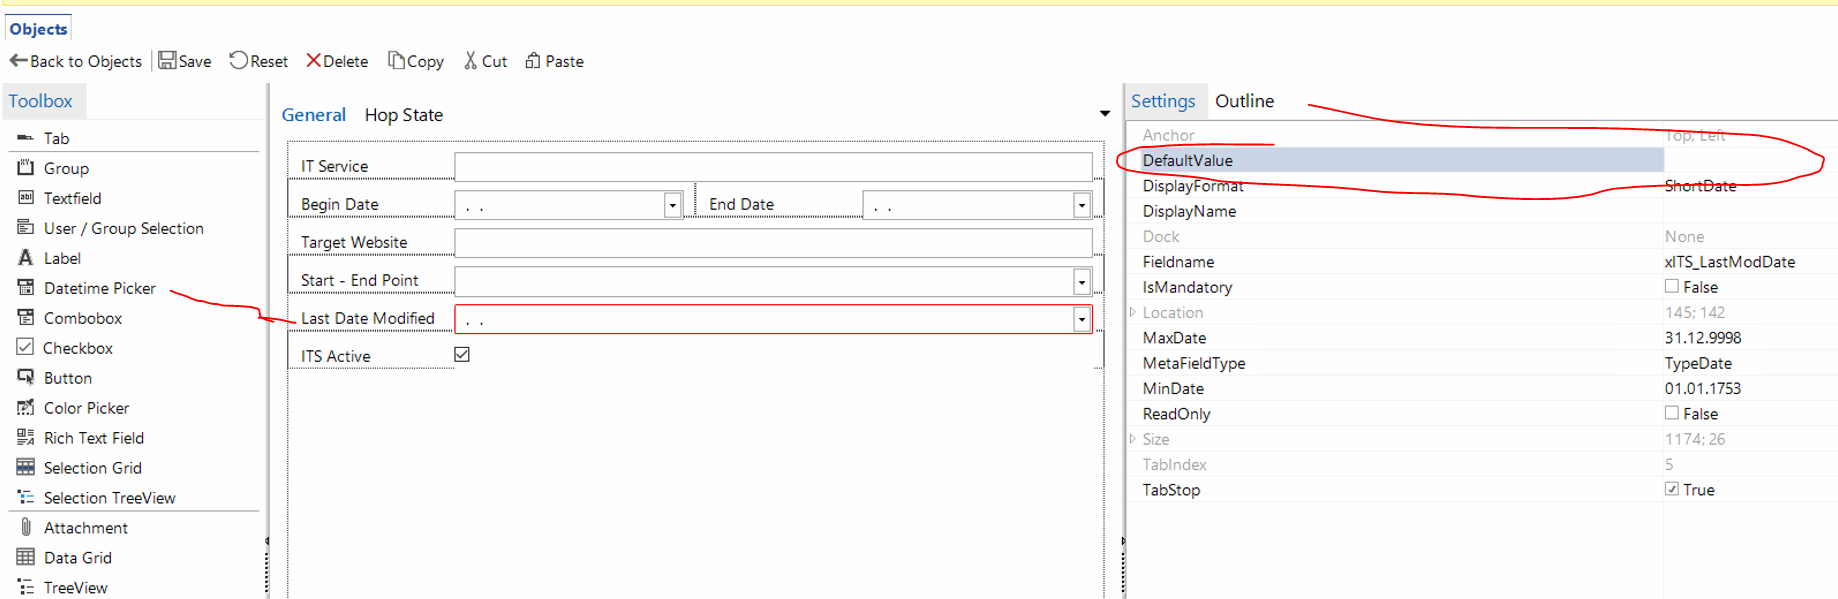This screenshot has width=1838, height=599.
Task: Click the Save icon in toolbar
Action: tap(168, 61)
